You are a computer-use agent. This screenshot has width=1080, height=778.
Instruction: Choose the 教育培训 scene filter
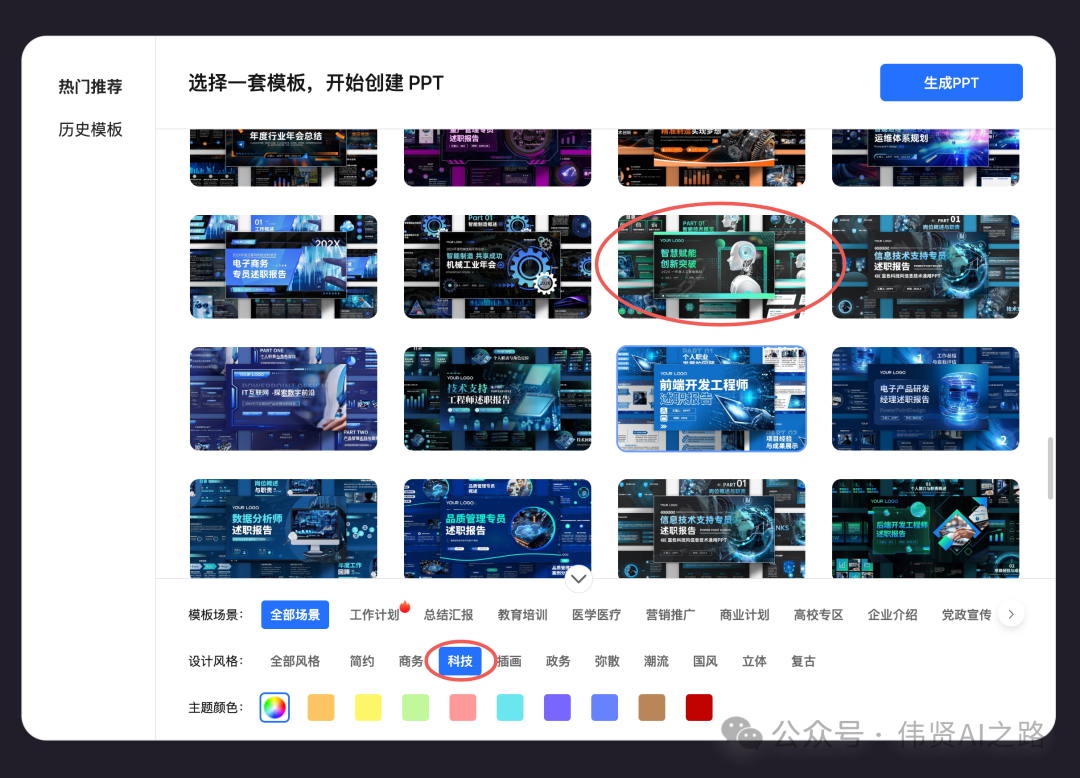522,615
